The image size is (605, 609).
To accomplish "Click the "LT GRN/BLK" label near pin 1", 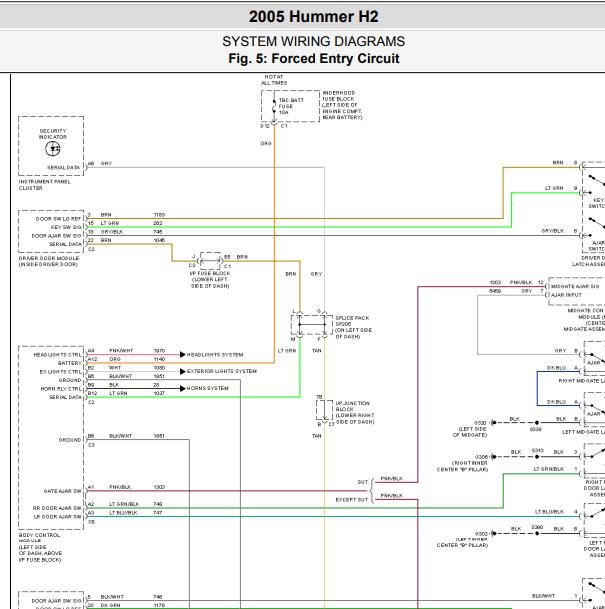I will click(x=548, y=469).
